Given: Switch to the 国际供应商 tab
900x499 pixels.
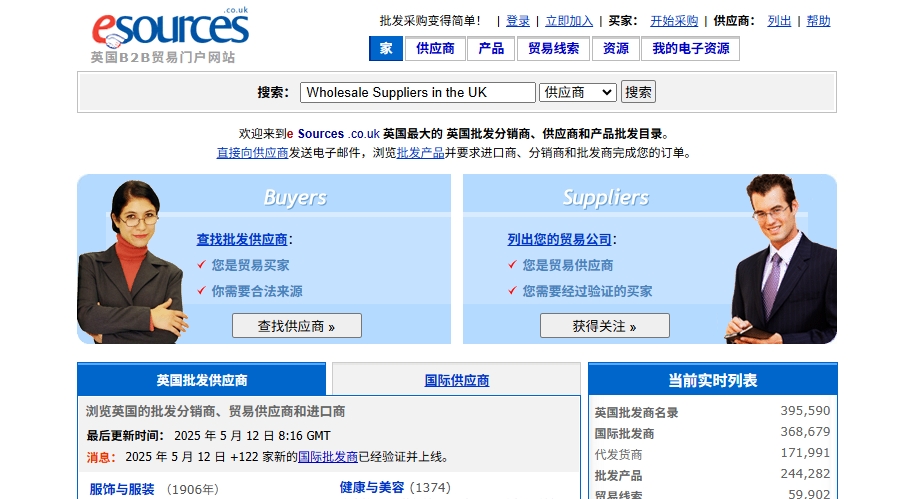Looking at the screenshot, I should pyautogui.click(x=456, y=380).
